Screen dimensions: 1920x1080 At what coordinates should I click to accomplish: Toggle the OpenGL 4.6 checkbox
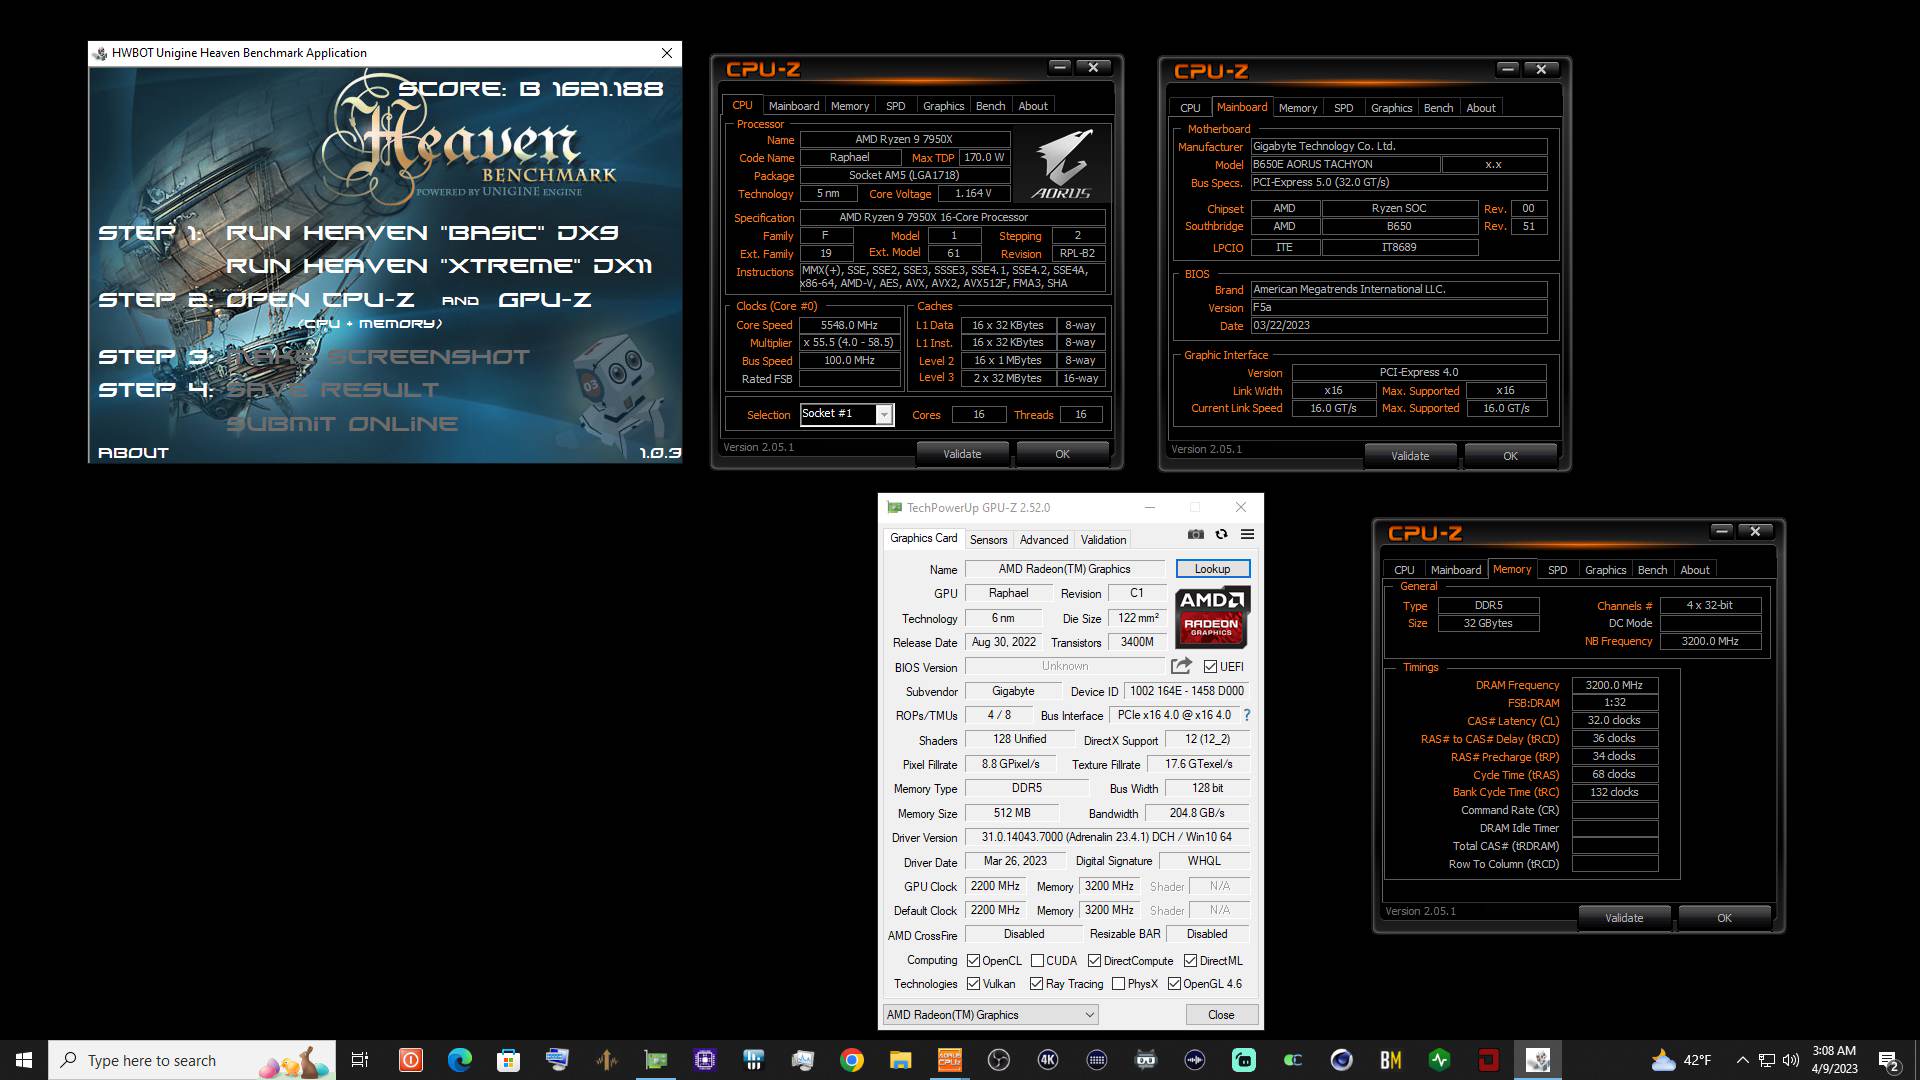[x=1174, y=984]
